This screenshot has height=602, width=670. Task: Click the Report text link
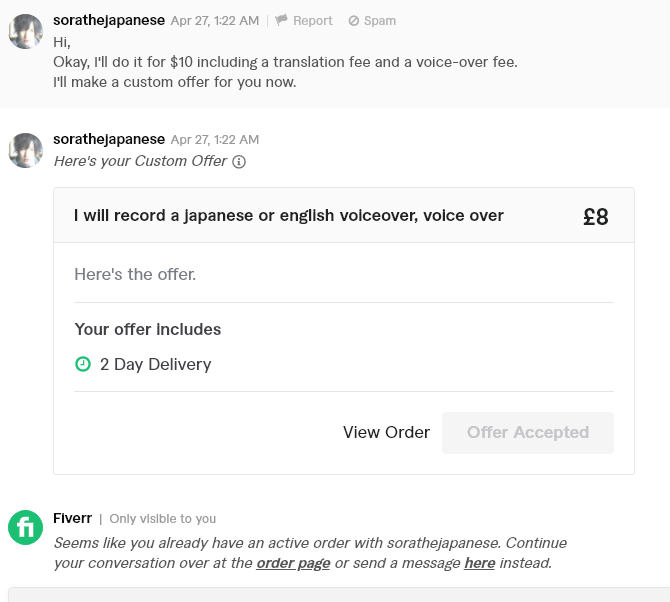pos(312,21)
